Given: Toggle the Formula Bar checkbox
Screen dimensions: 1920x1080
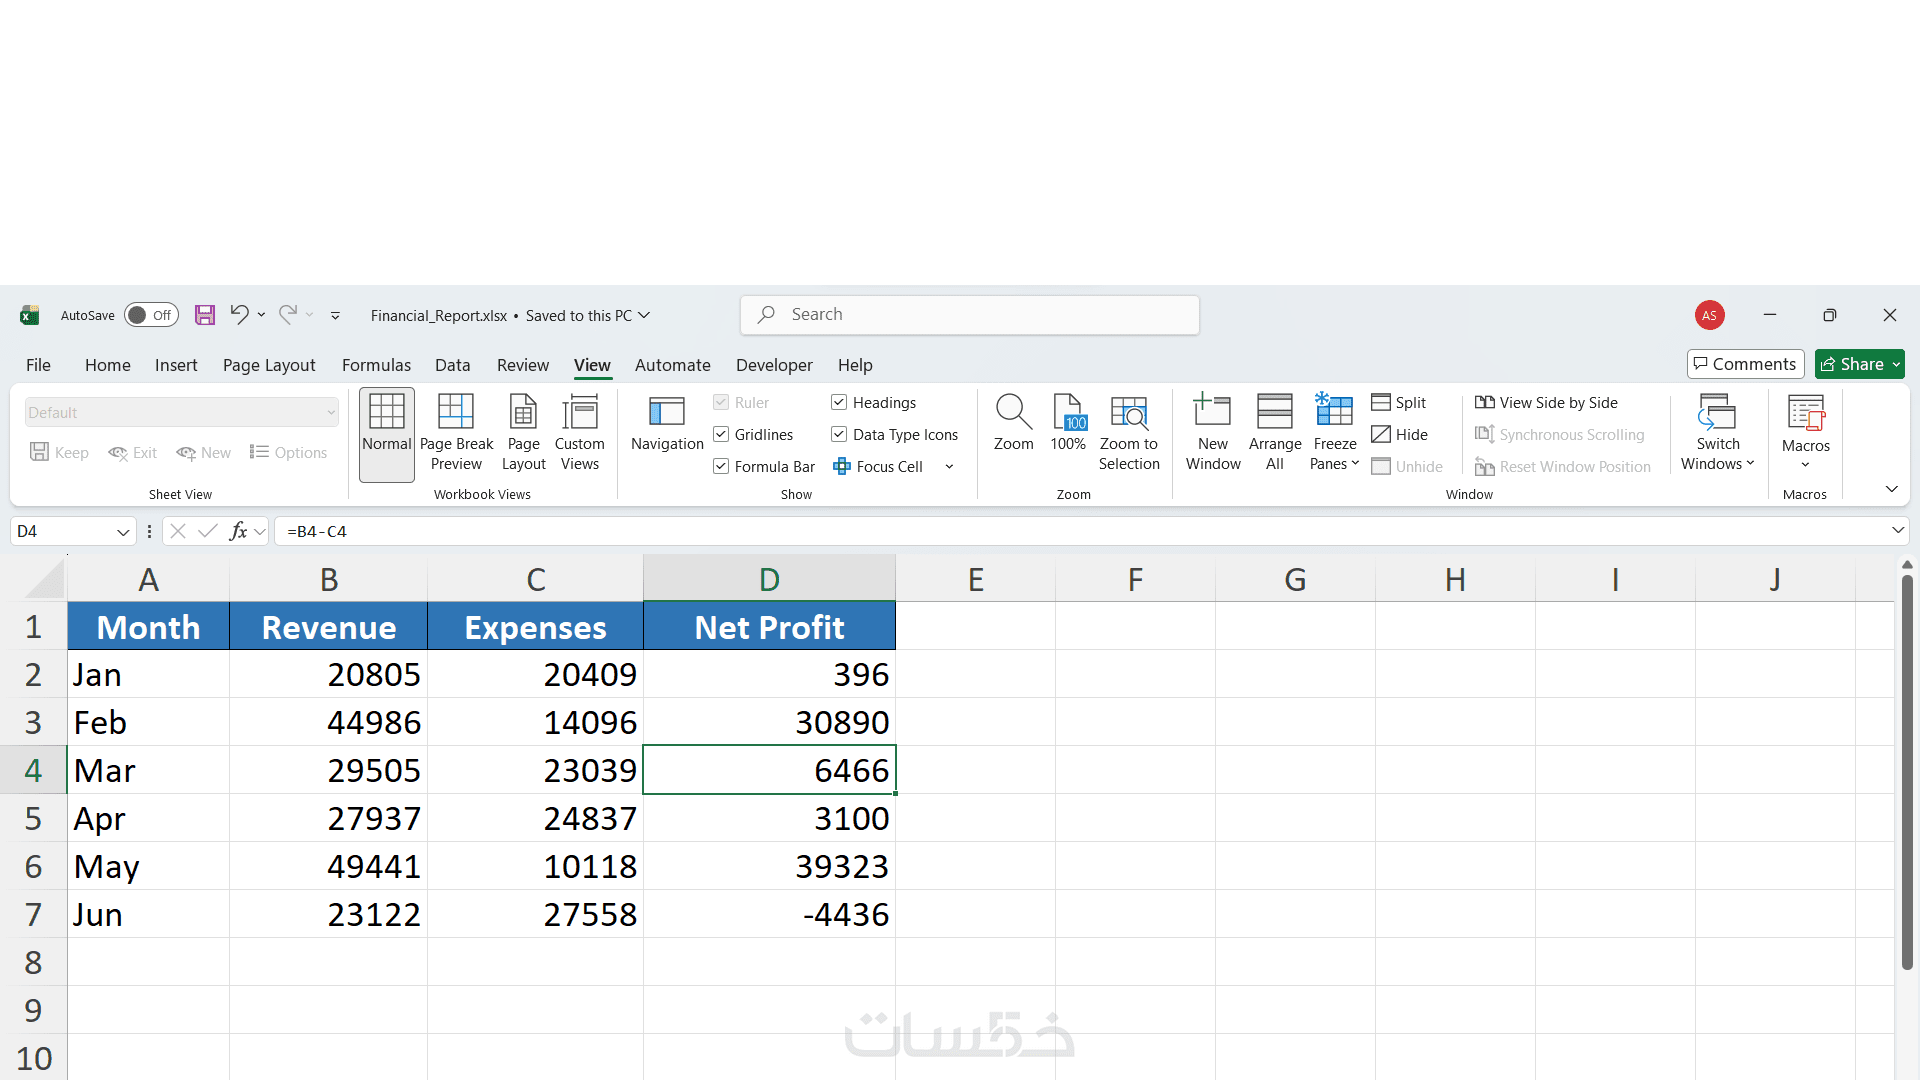Looking at the screenshot, I should pyautogui.click(x=721, y=466).
